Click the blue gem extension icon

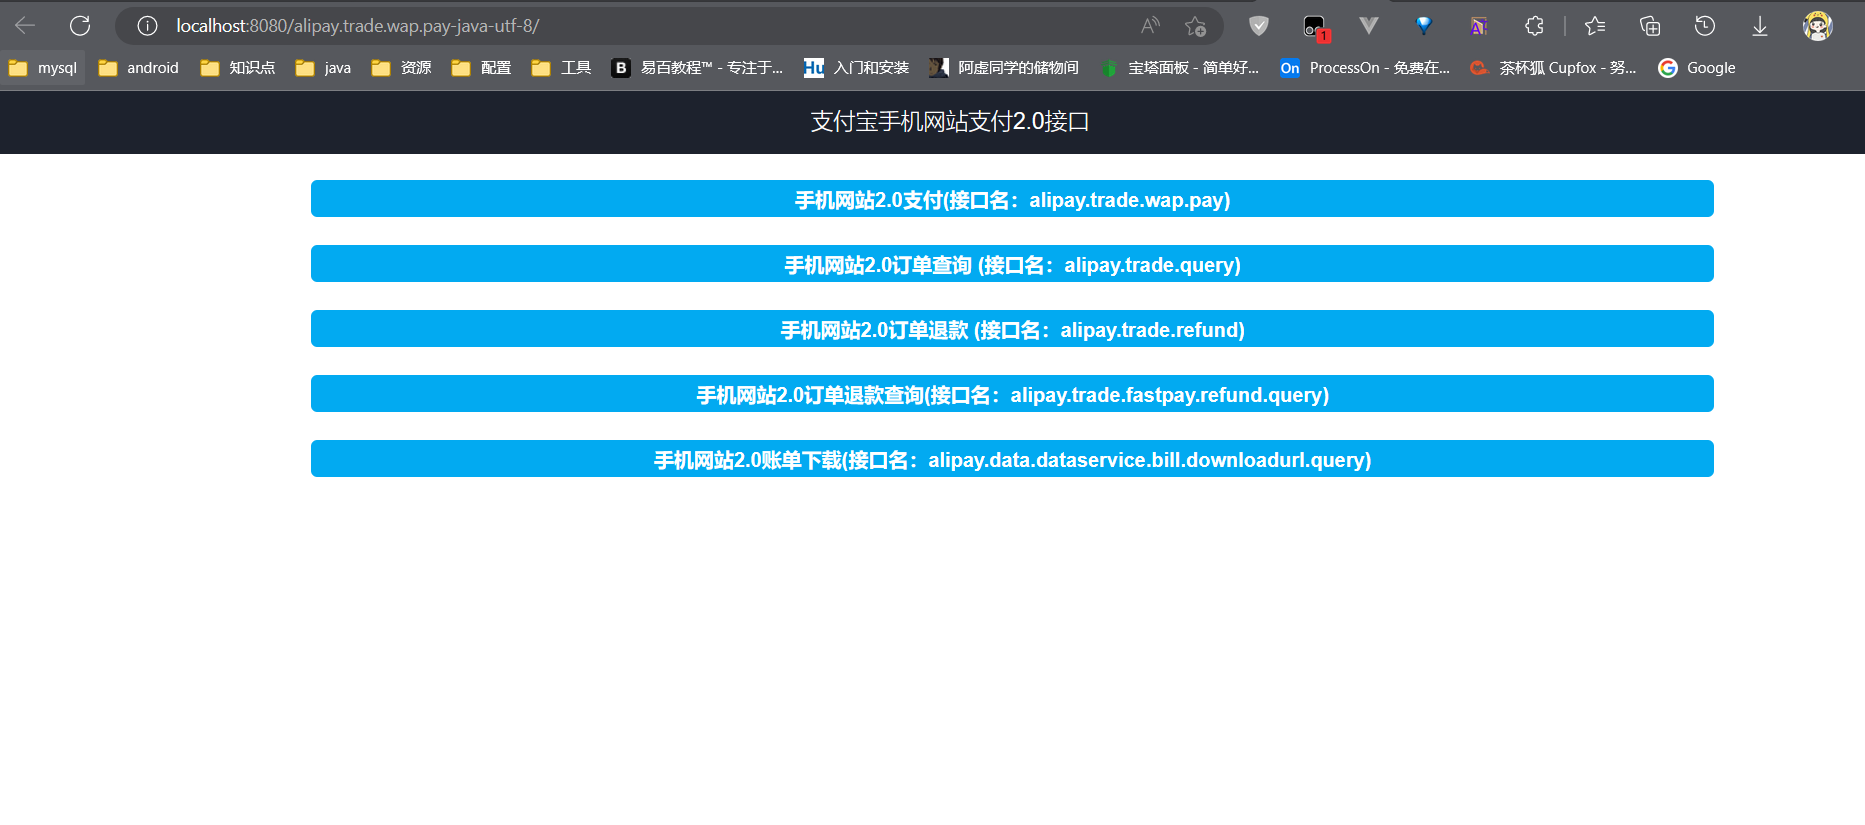click(1424, 26)
